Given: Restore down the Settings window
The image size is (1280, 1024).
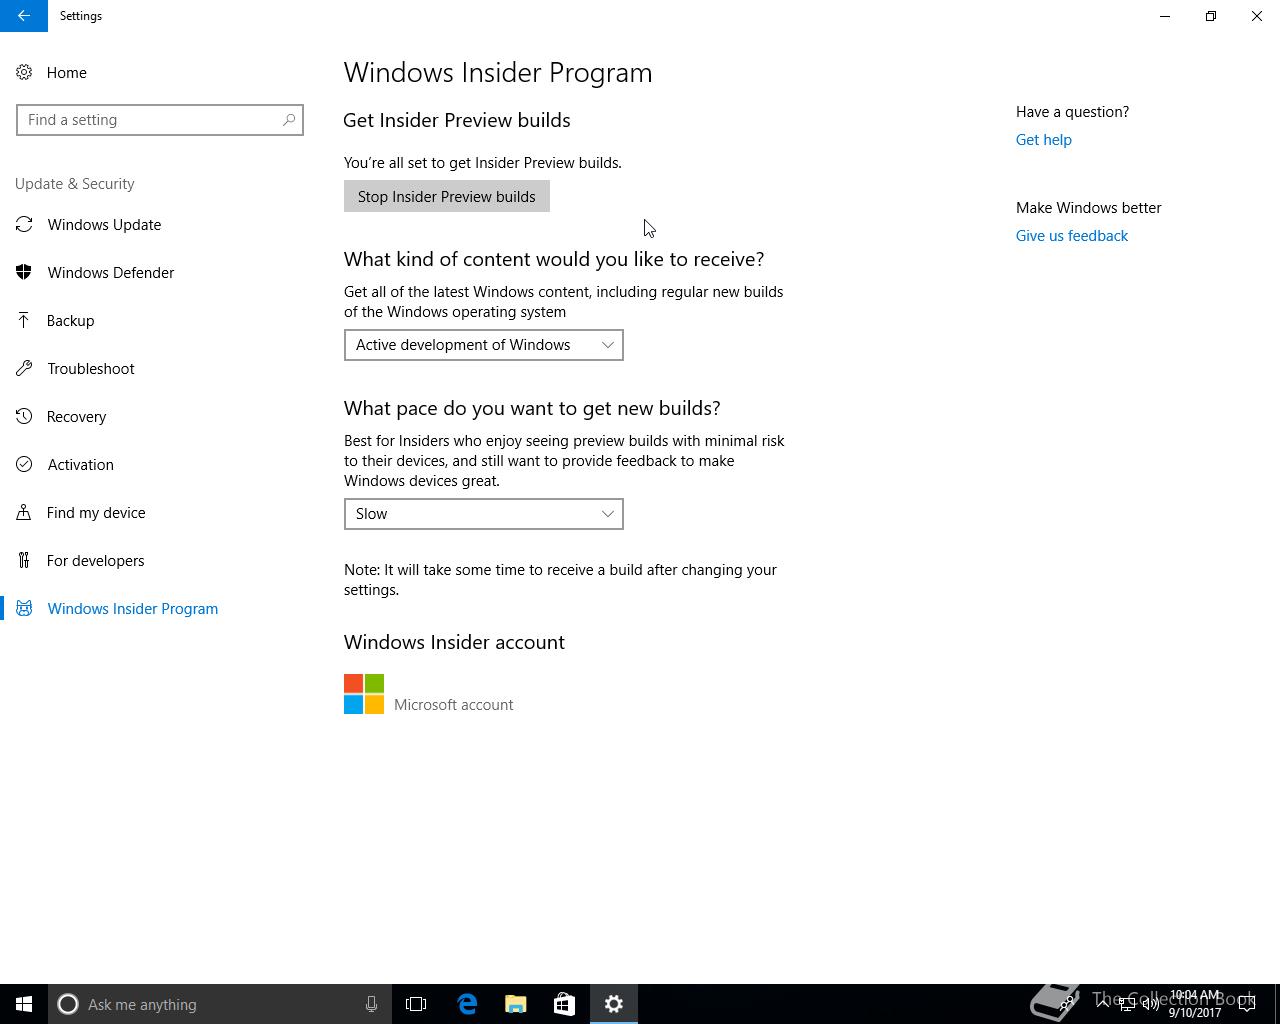Looking at the screenshot, I should click(1211, 16).
